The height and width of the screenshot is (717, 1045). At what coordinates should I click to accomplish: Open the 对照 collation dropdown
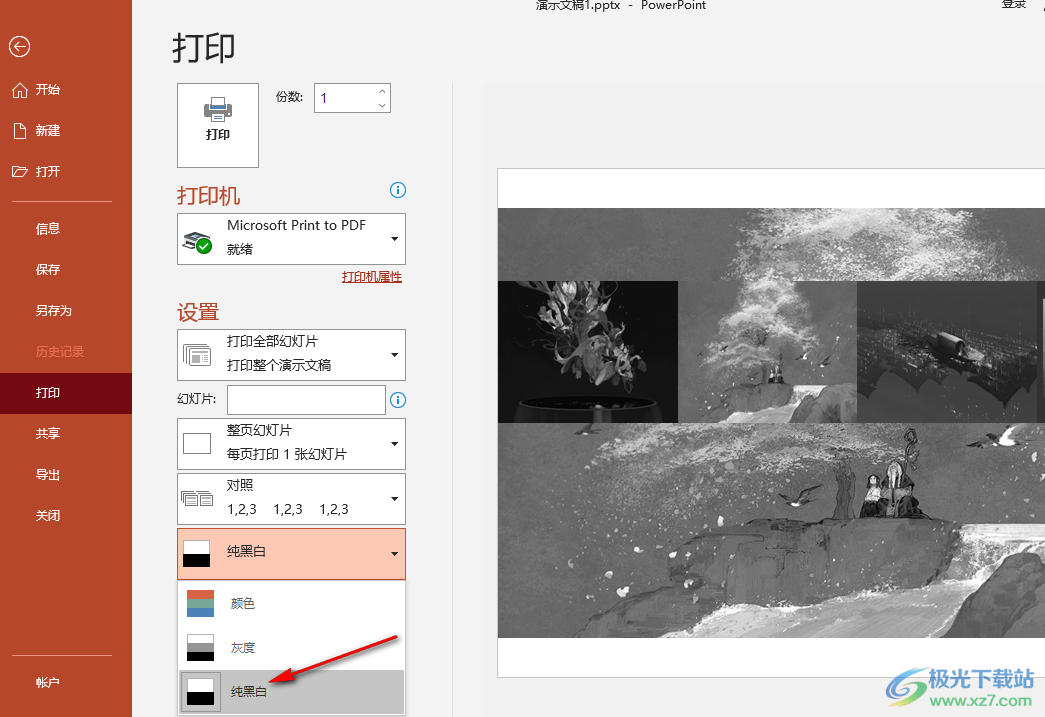pyautogui.click(x=291, y=499)
